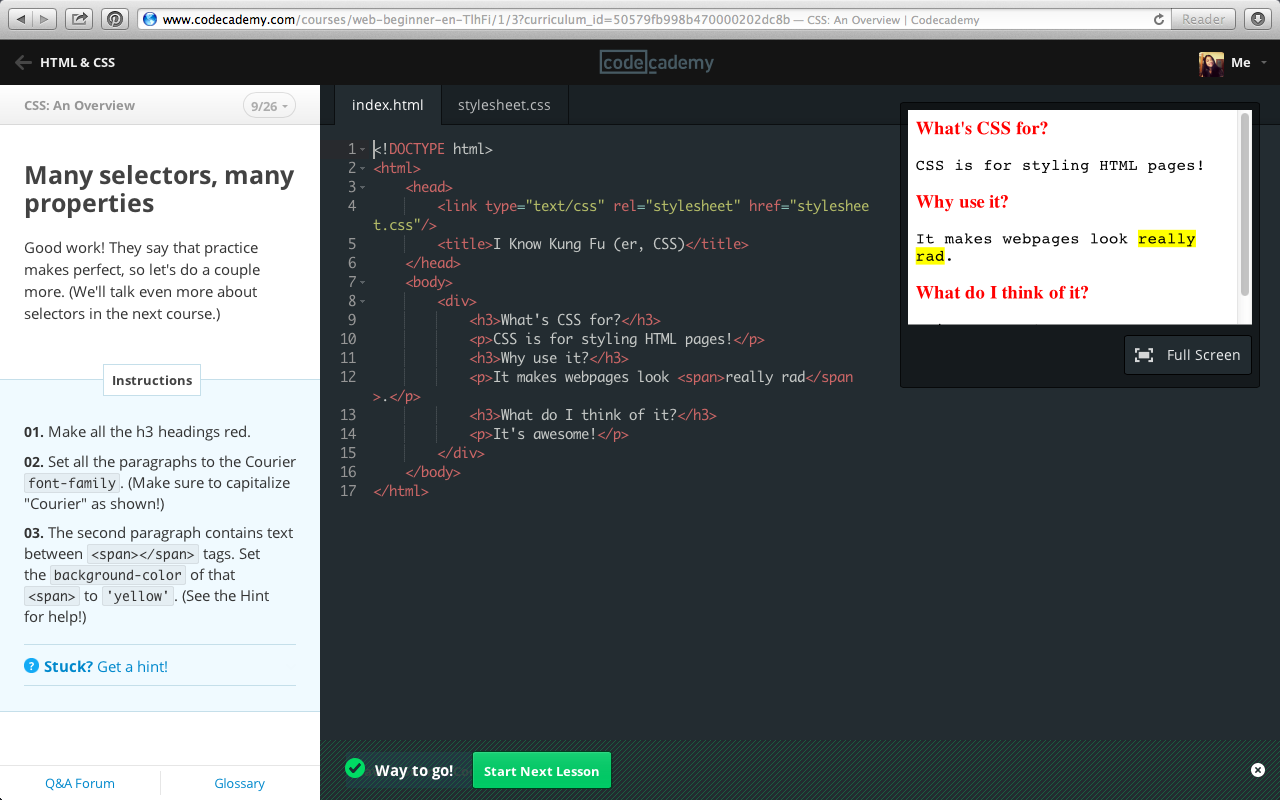Click the back arrow beside HTML & CSS
This screenshot has width=1280, height=800.
[22, 62]
